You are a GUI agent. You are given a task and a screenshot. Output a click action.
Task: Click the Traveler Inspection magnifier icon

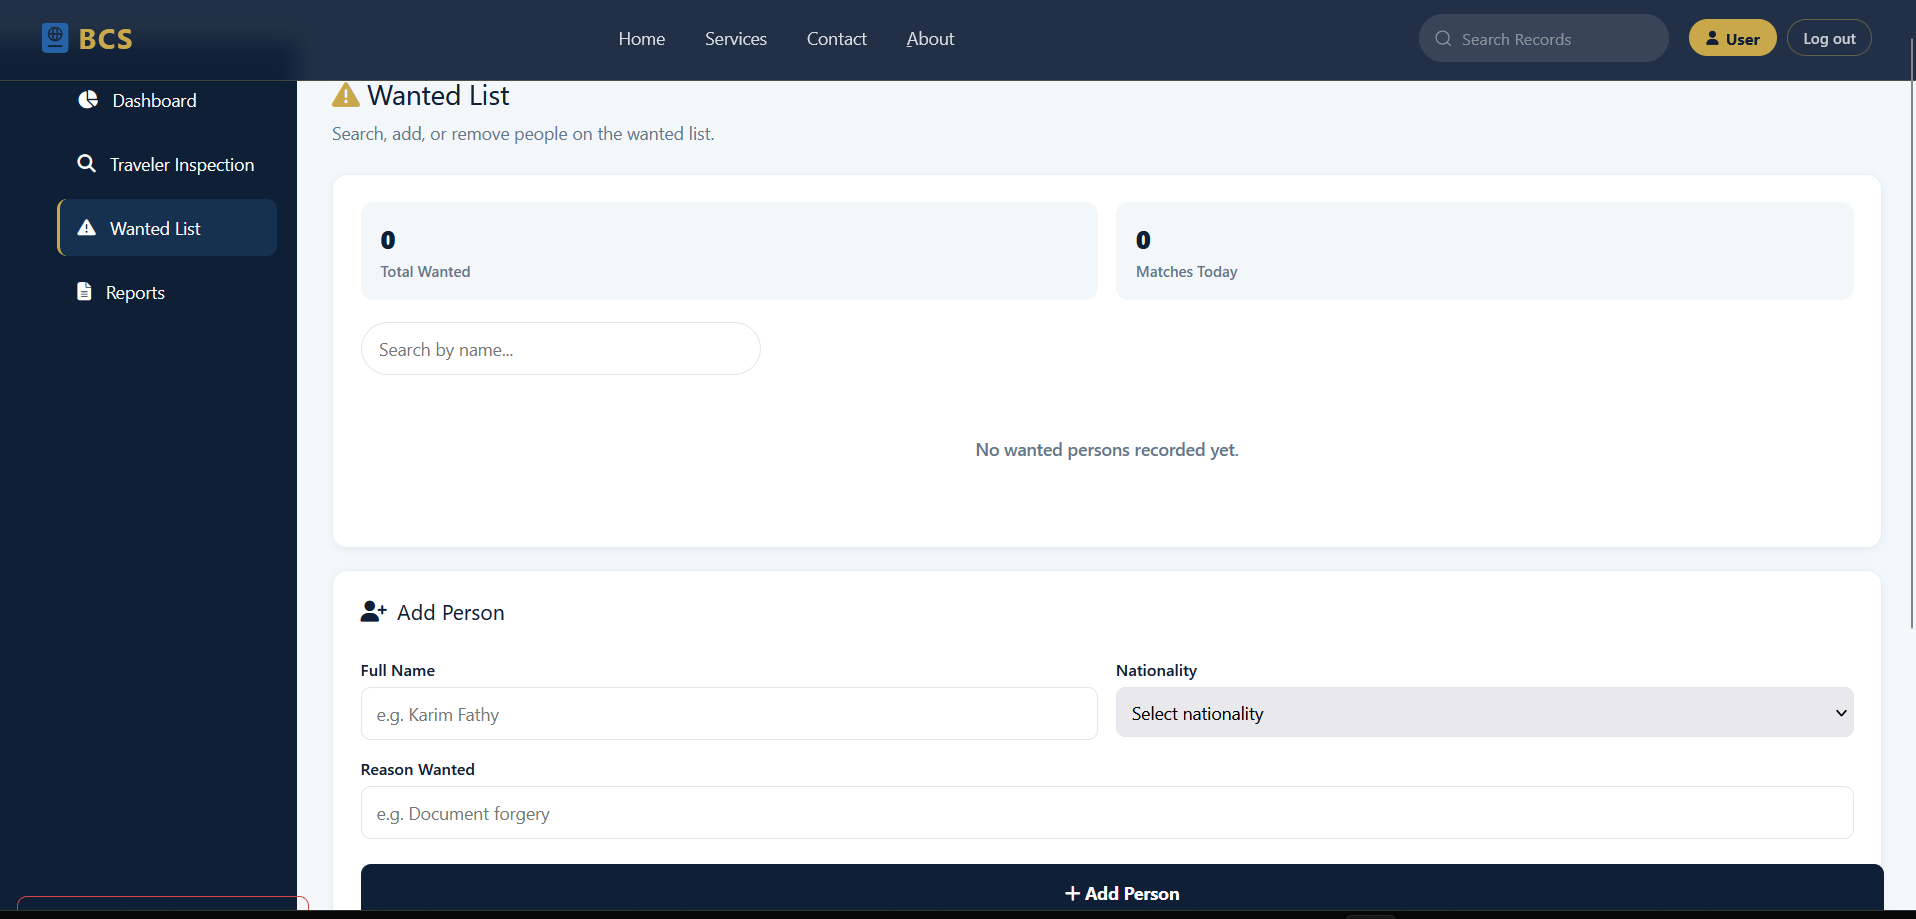pyautogui.click(x=87, y=163)
